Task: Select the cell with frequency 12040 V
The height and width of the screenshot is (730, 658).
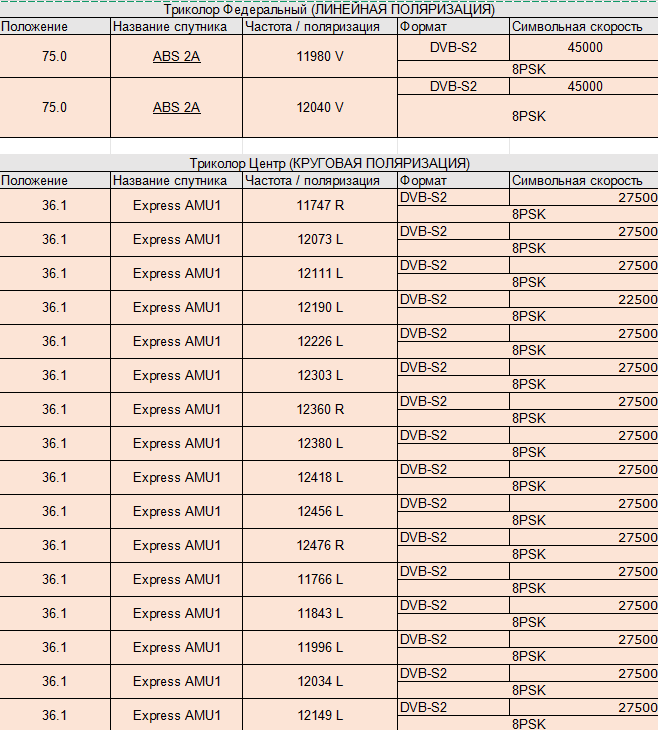Action: coord(320,108)
